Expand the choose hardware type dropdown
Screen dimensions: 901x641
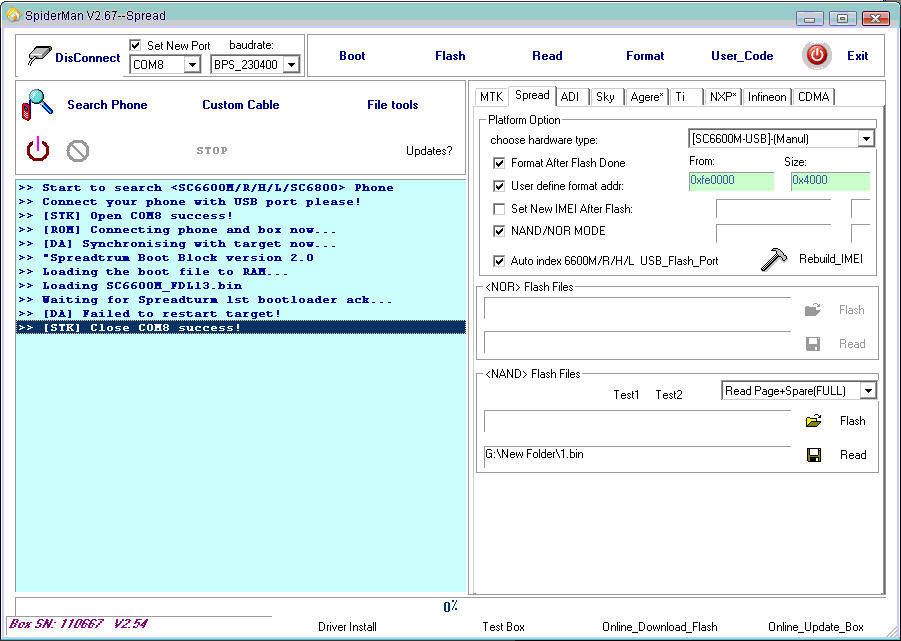point(866,139)
